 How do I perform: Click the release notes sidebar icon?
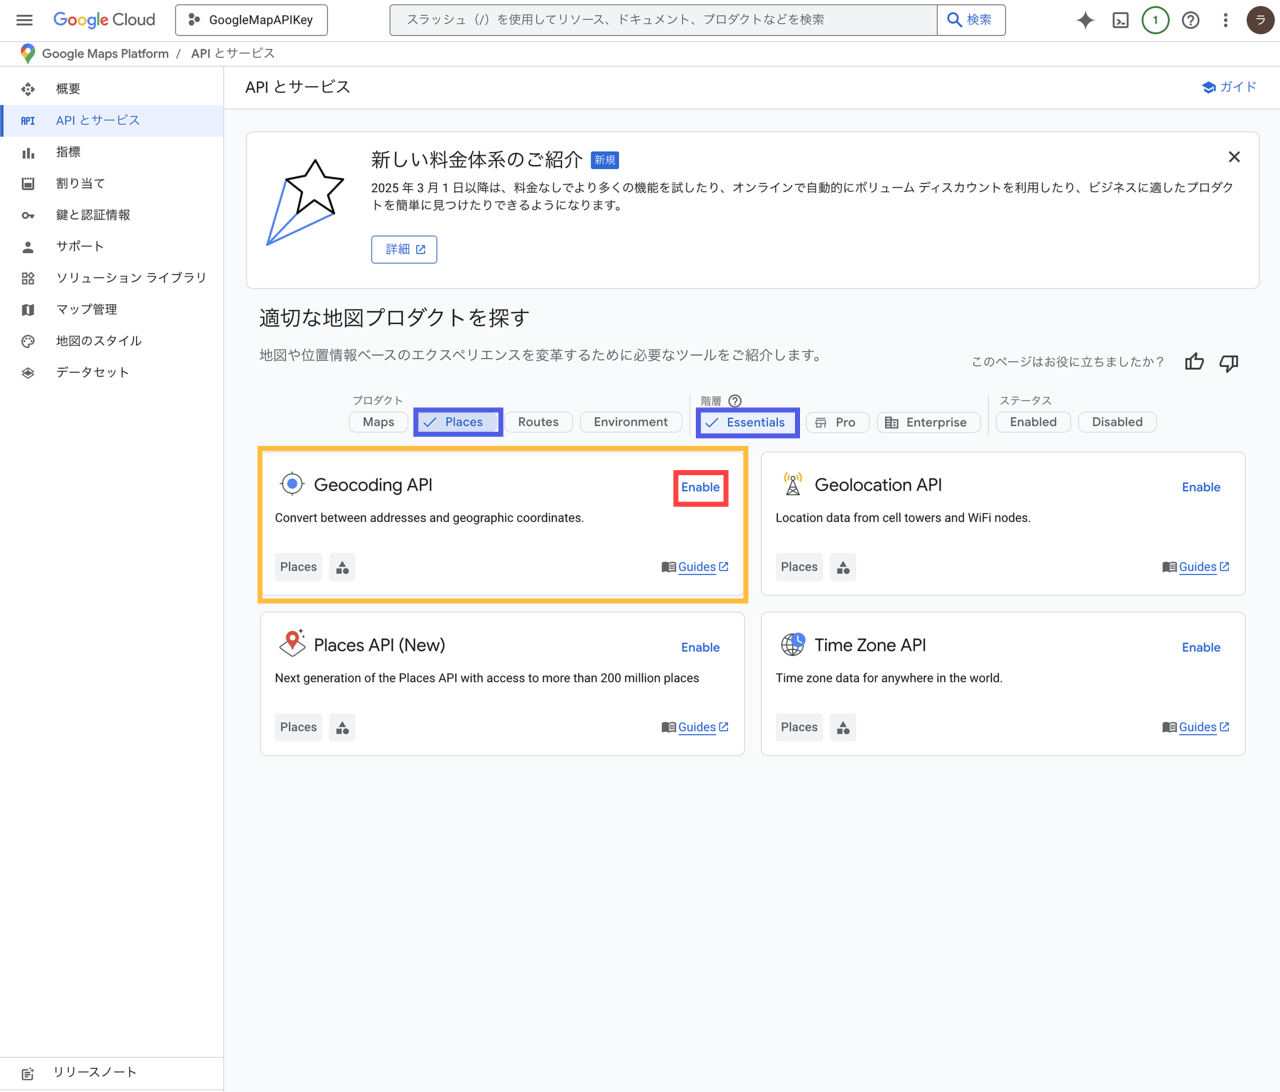[28, 1074]
